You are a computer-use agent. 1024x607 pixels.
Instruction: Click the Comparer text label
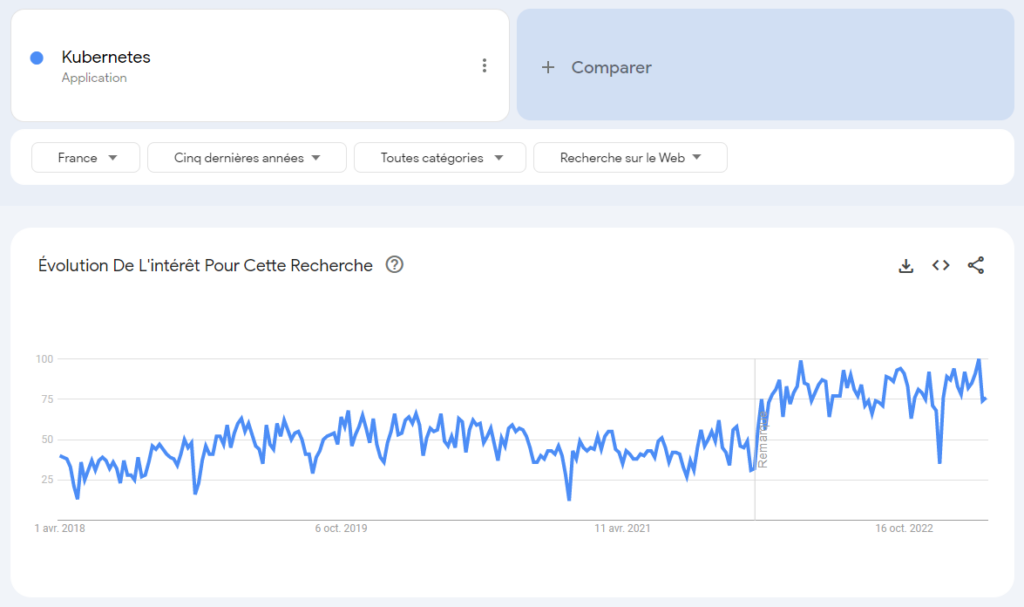[611, 68]
